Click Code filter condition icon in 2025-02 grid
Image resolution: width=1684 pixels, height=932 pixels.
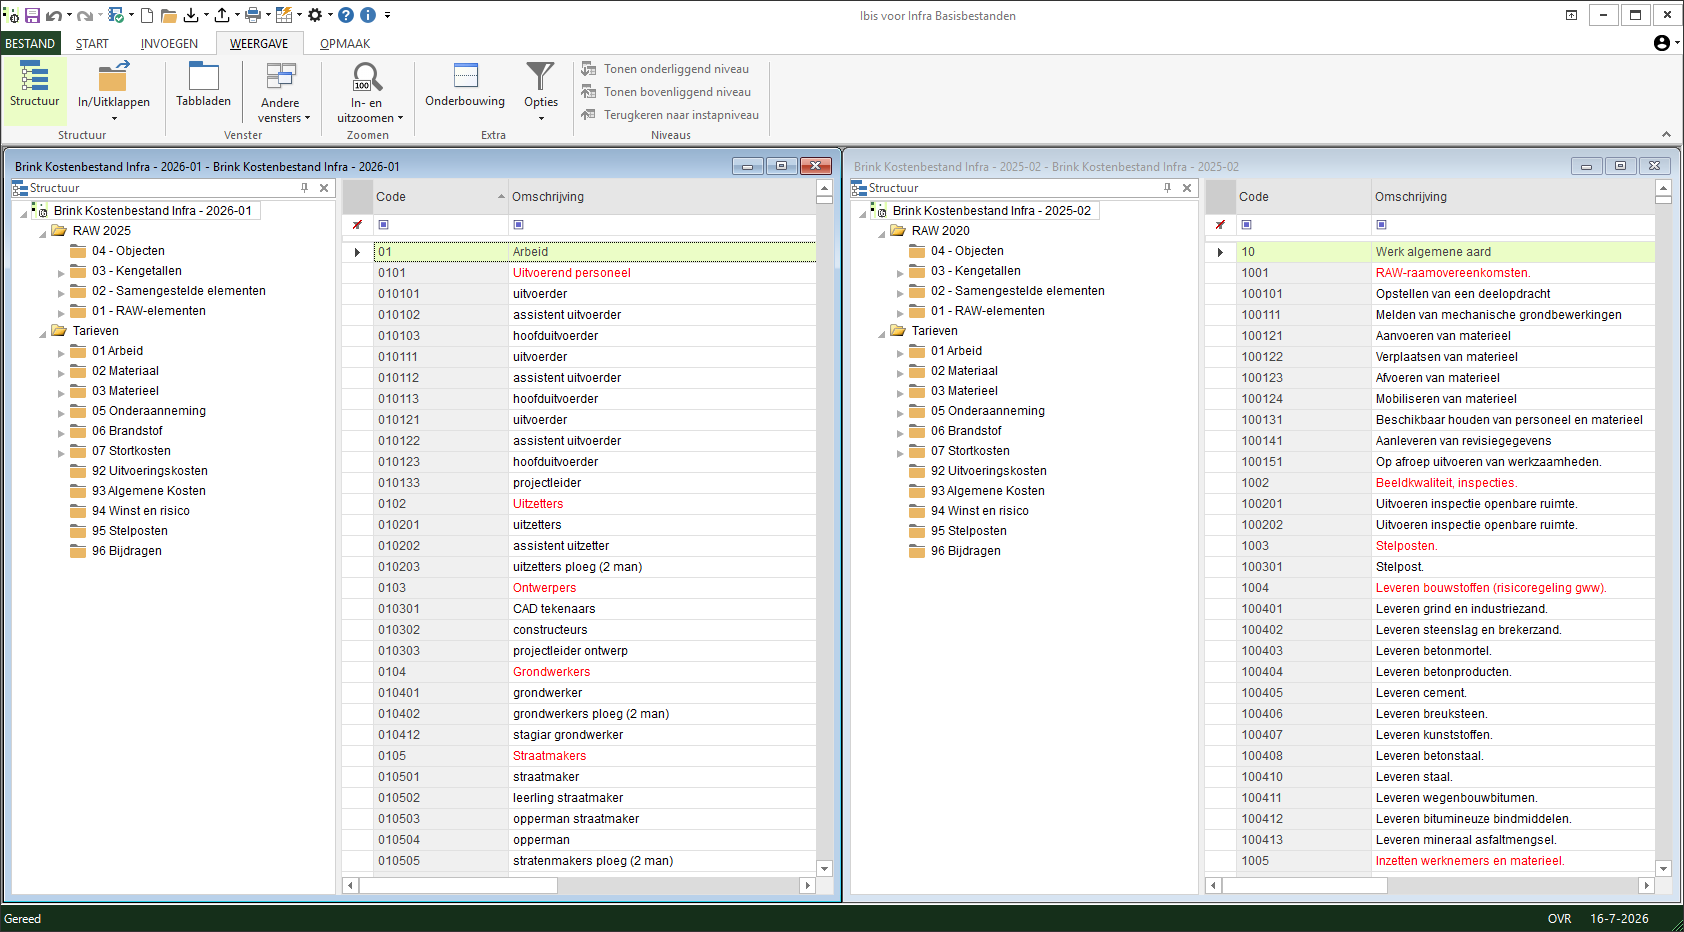(1246, 225)
